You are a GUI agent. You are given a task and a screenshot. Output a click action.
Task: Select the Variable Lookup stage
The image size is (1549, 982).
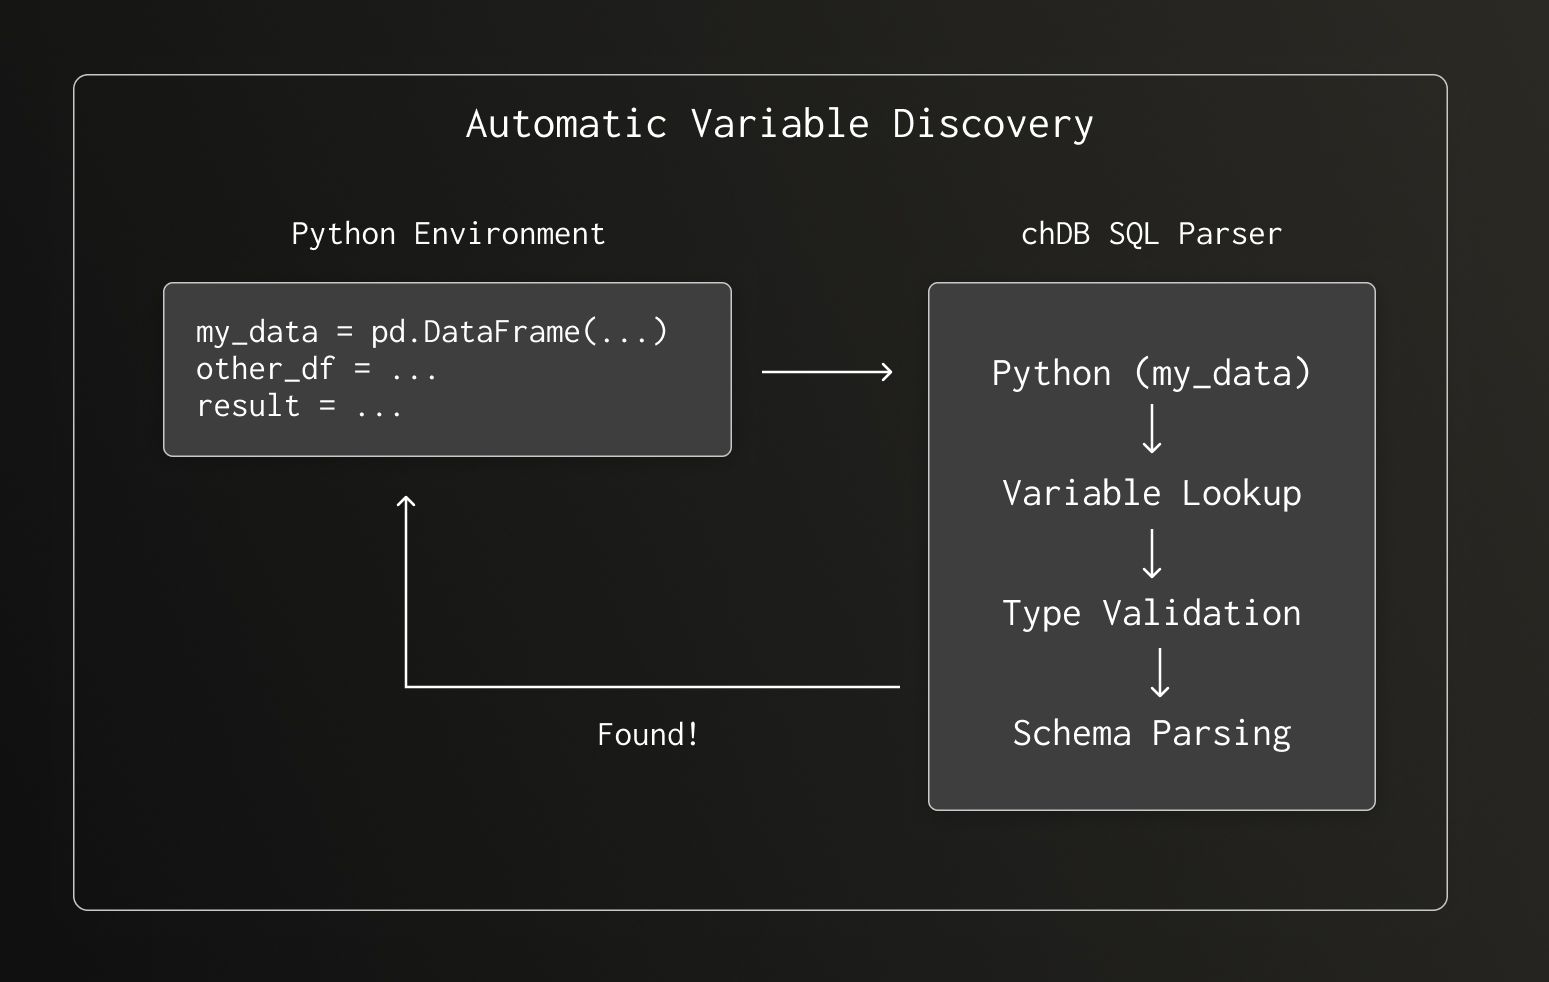(1151, 492)
